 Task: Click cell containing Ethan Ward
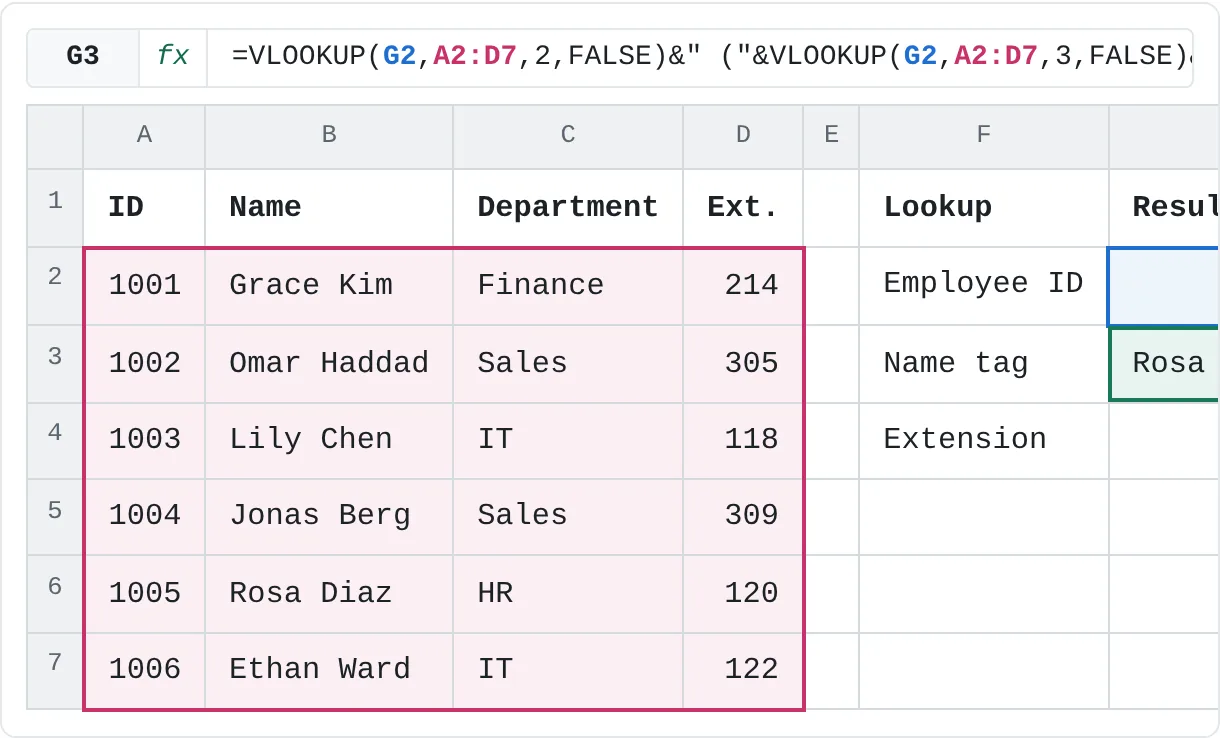tap(329, 671)
